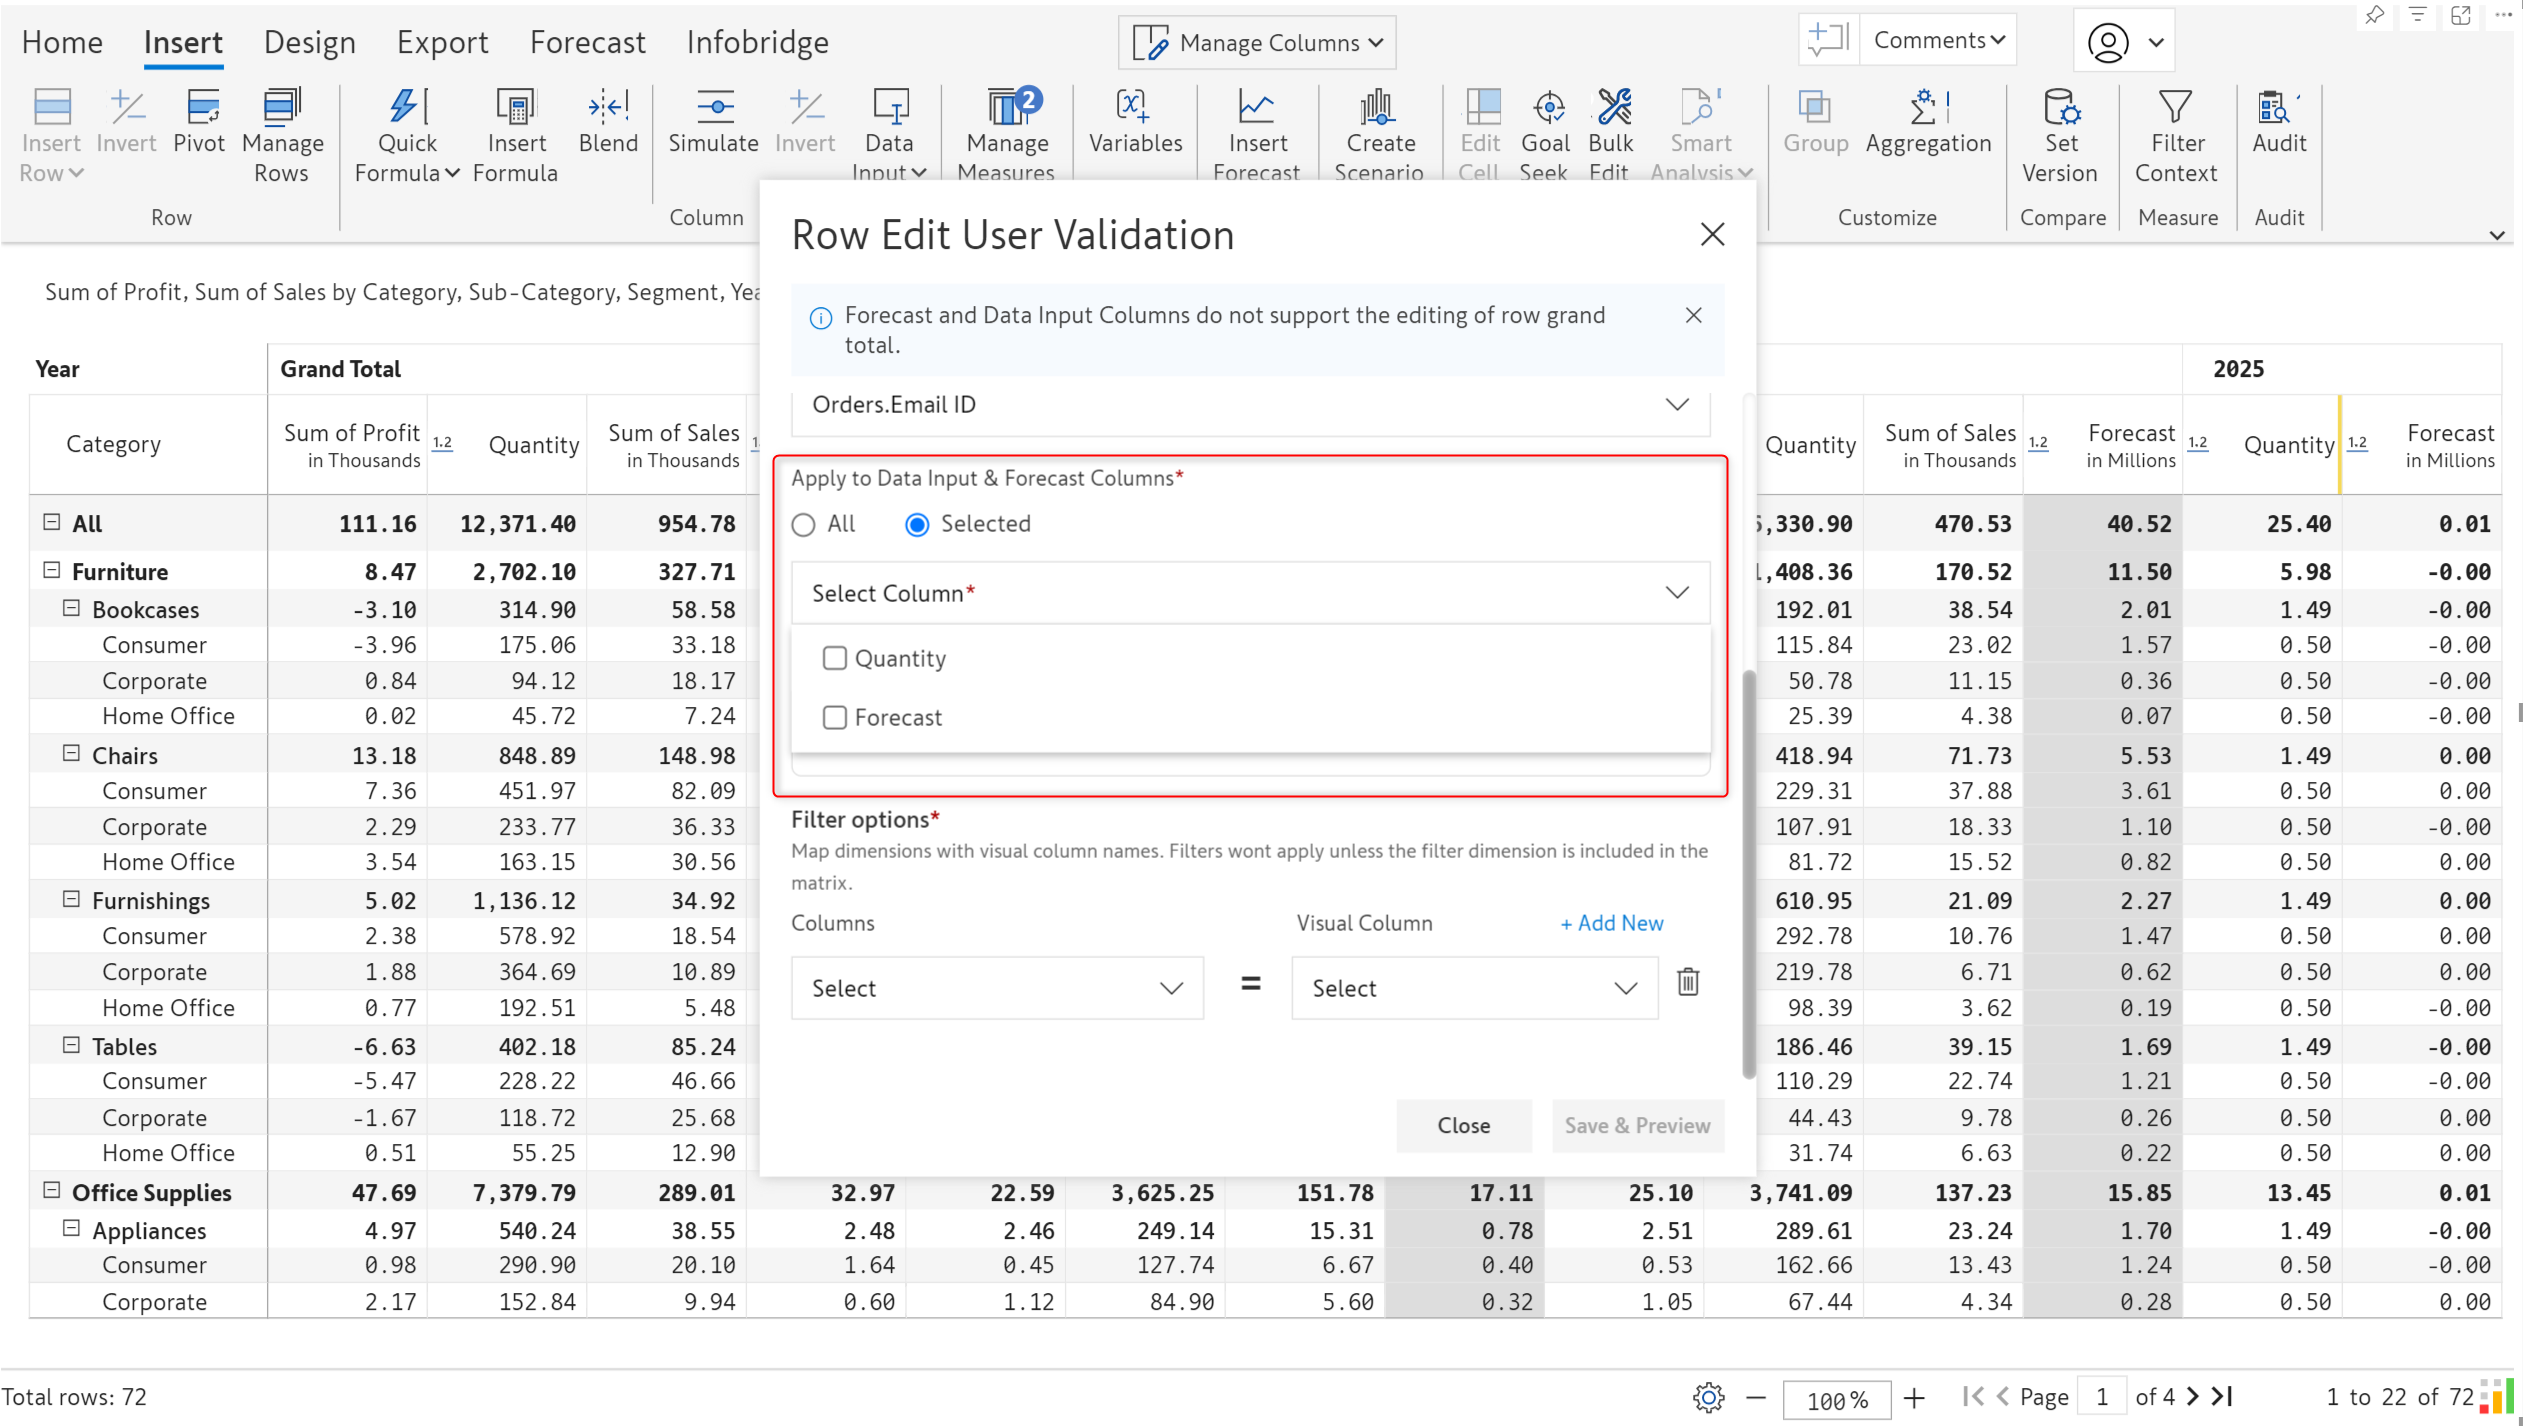Check the Forecast column checkbox
The height and width of the screenshot is (1426, 2523).
tap(834, 717)
